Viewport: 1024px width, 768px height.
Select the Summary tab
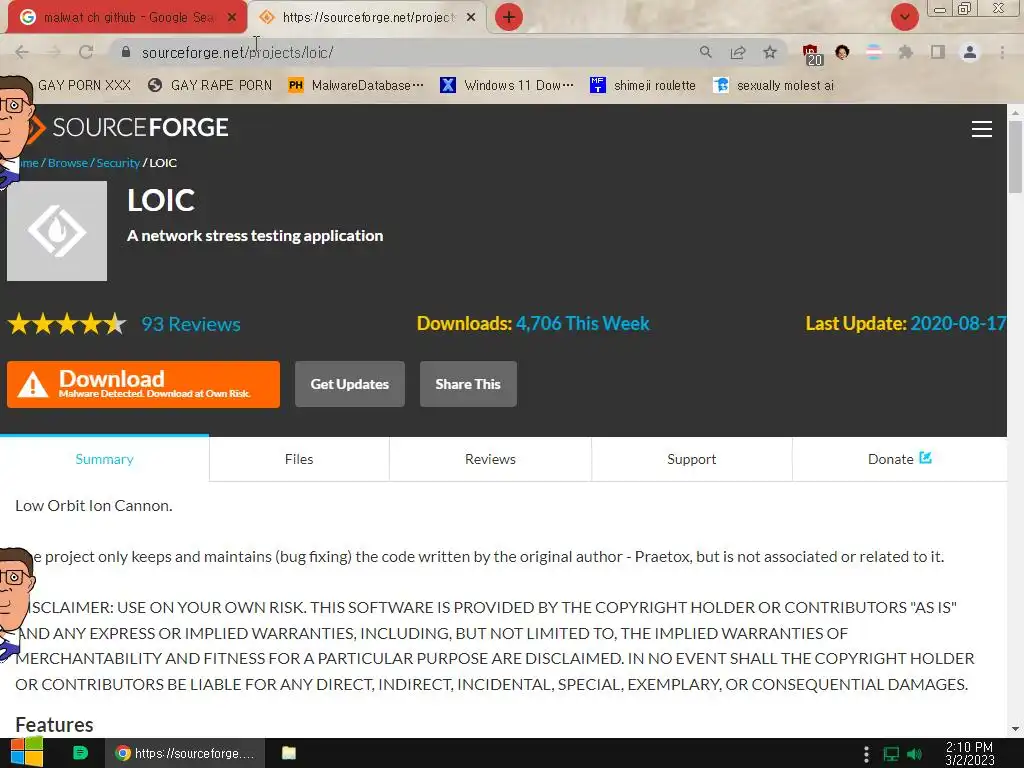pyautogui.click(x=104, y=459)
